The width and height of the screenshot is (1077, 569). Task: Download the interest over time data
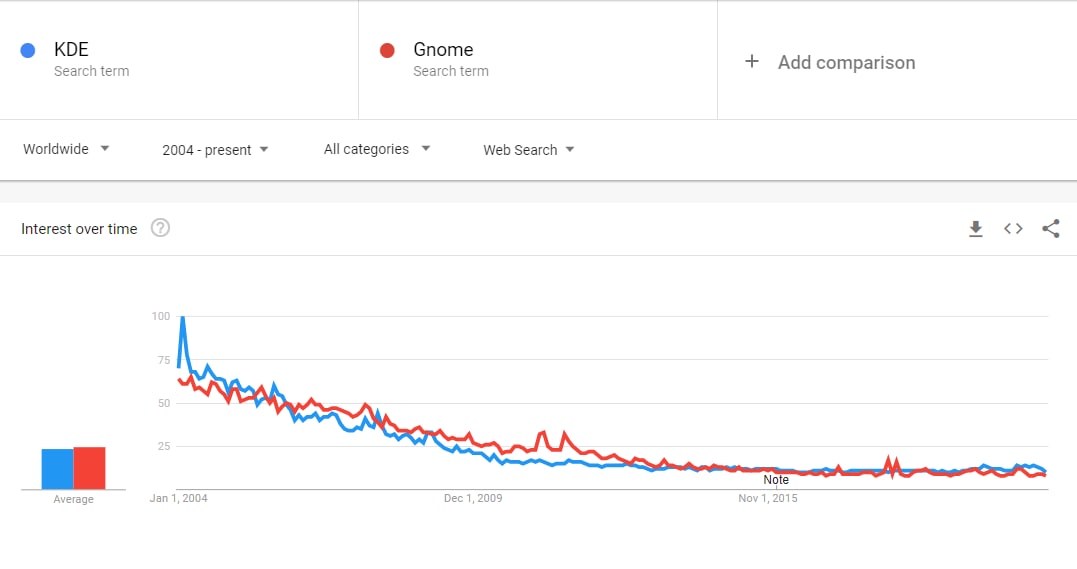pos(975,229)
